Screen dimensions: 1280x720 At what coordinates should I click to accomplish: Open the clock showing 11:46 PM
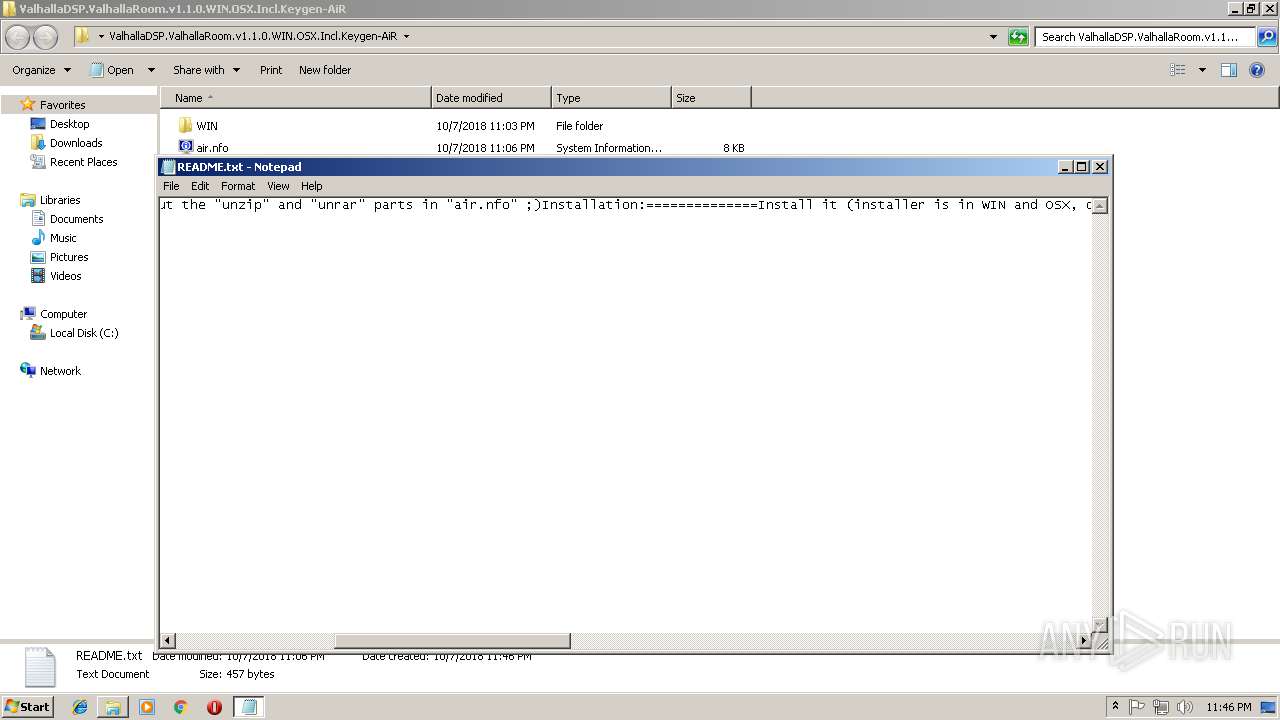click(x=1229, y=707)
